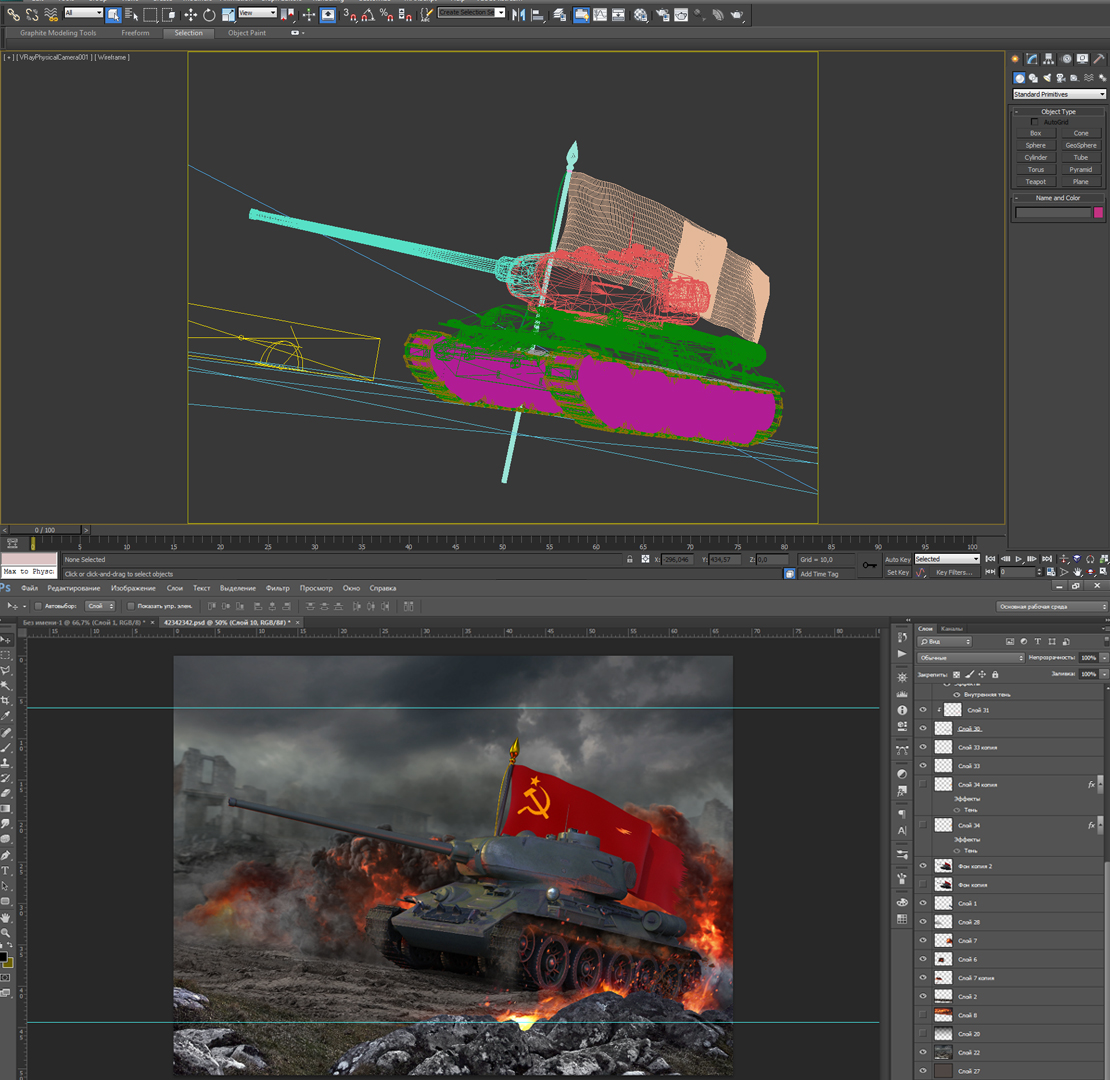This screenshot has height=1080, width=1110.
Task: Select the Hand tool in Photoshop toolbox
Action: tap(6, 917)
